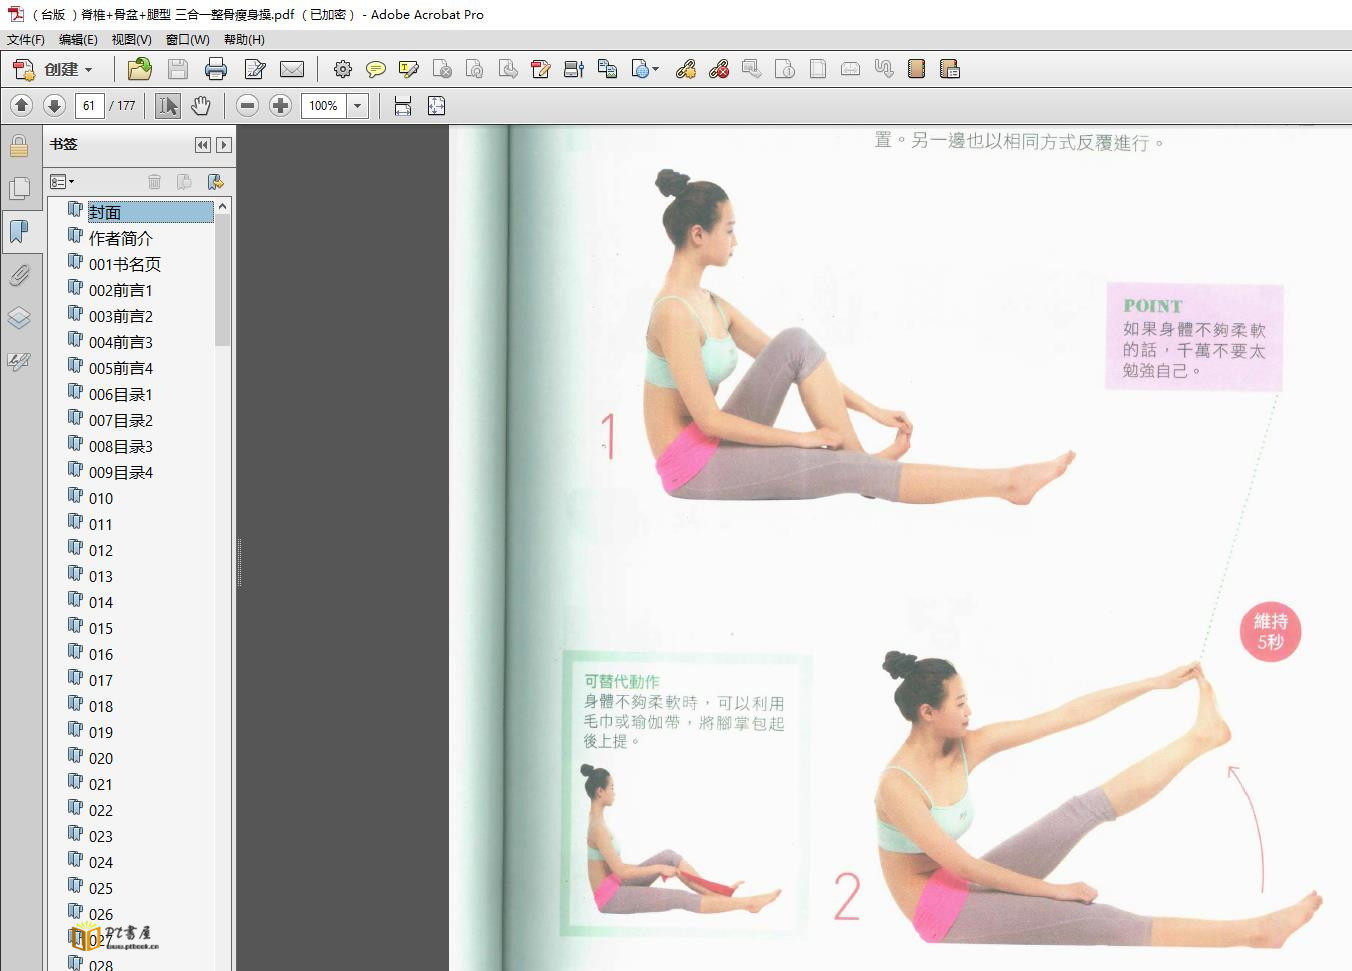
Task: Click the Delete pages icon
Action: (442, 69)
